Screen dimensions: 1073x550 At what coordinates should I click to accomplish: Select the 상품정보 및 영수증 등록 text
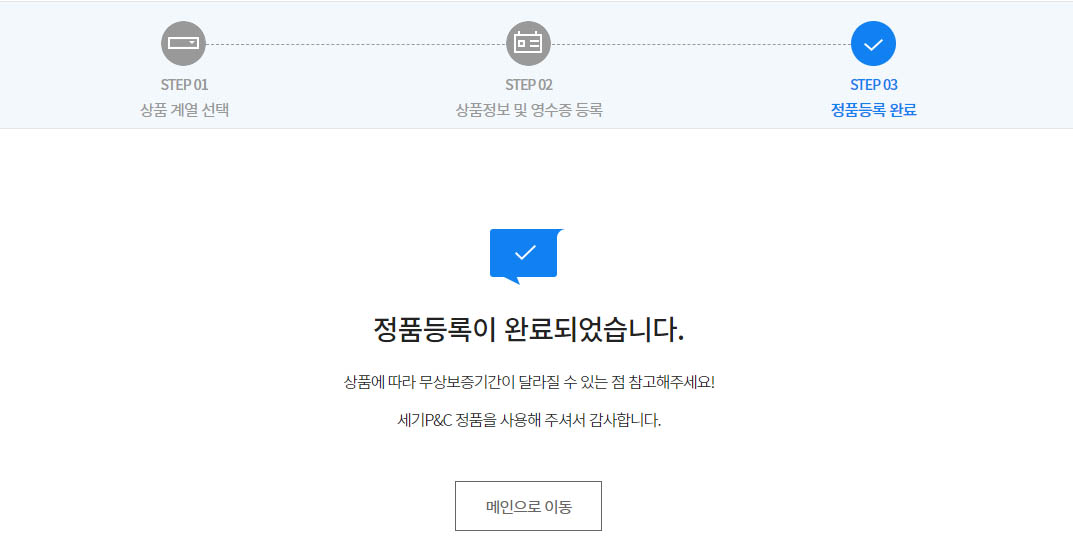pos(529,110)
